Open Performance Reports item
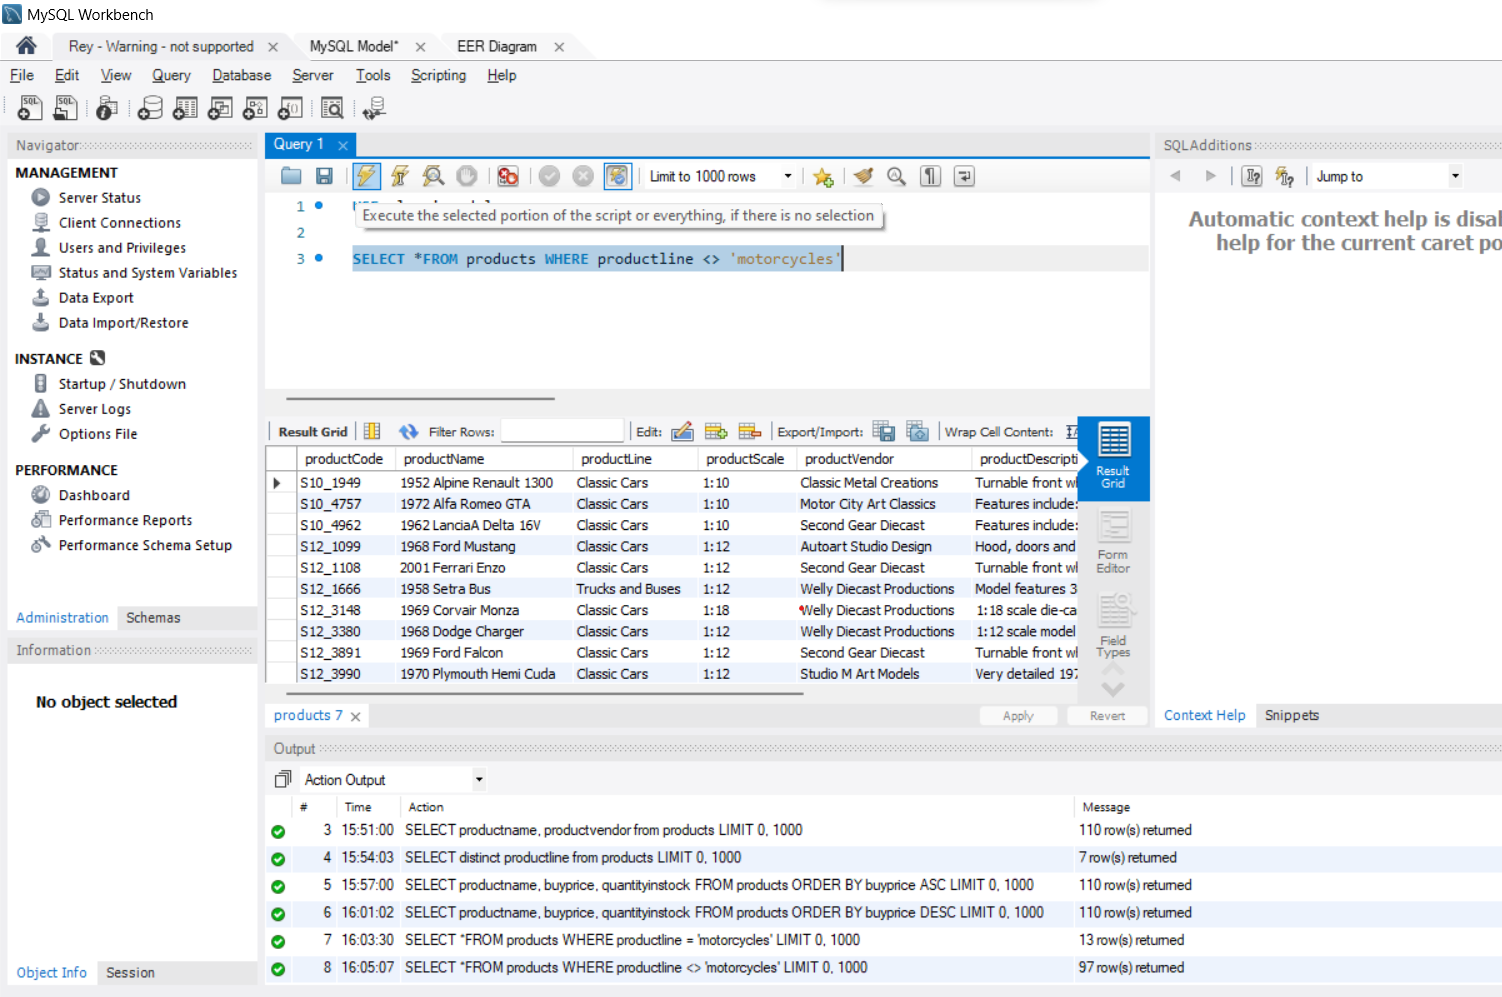The width and height of the screenshot is (1502, 997). 125,520
